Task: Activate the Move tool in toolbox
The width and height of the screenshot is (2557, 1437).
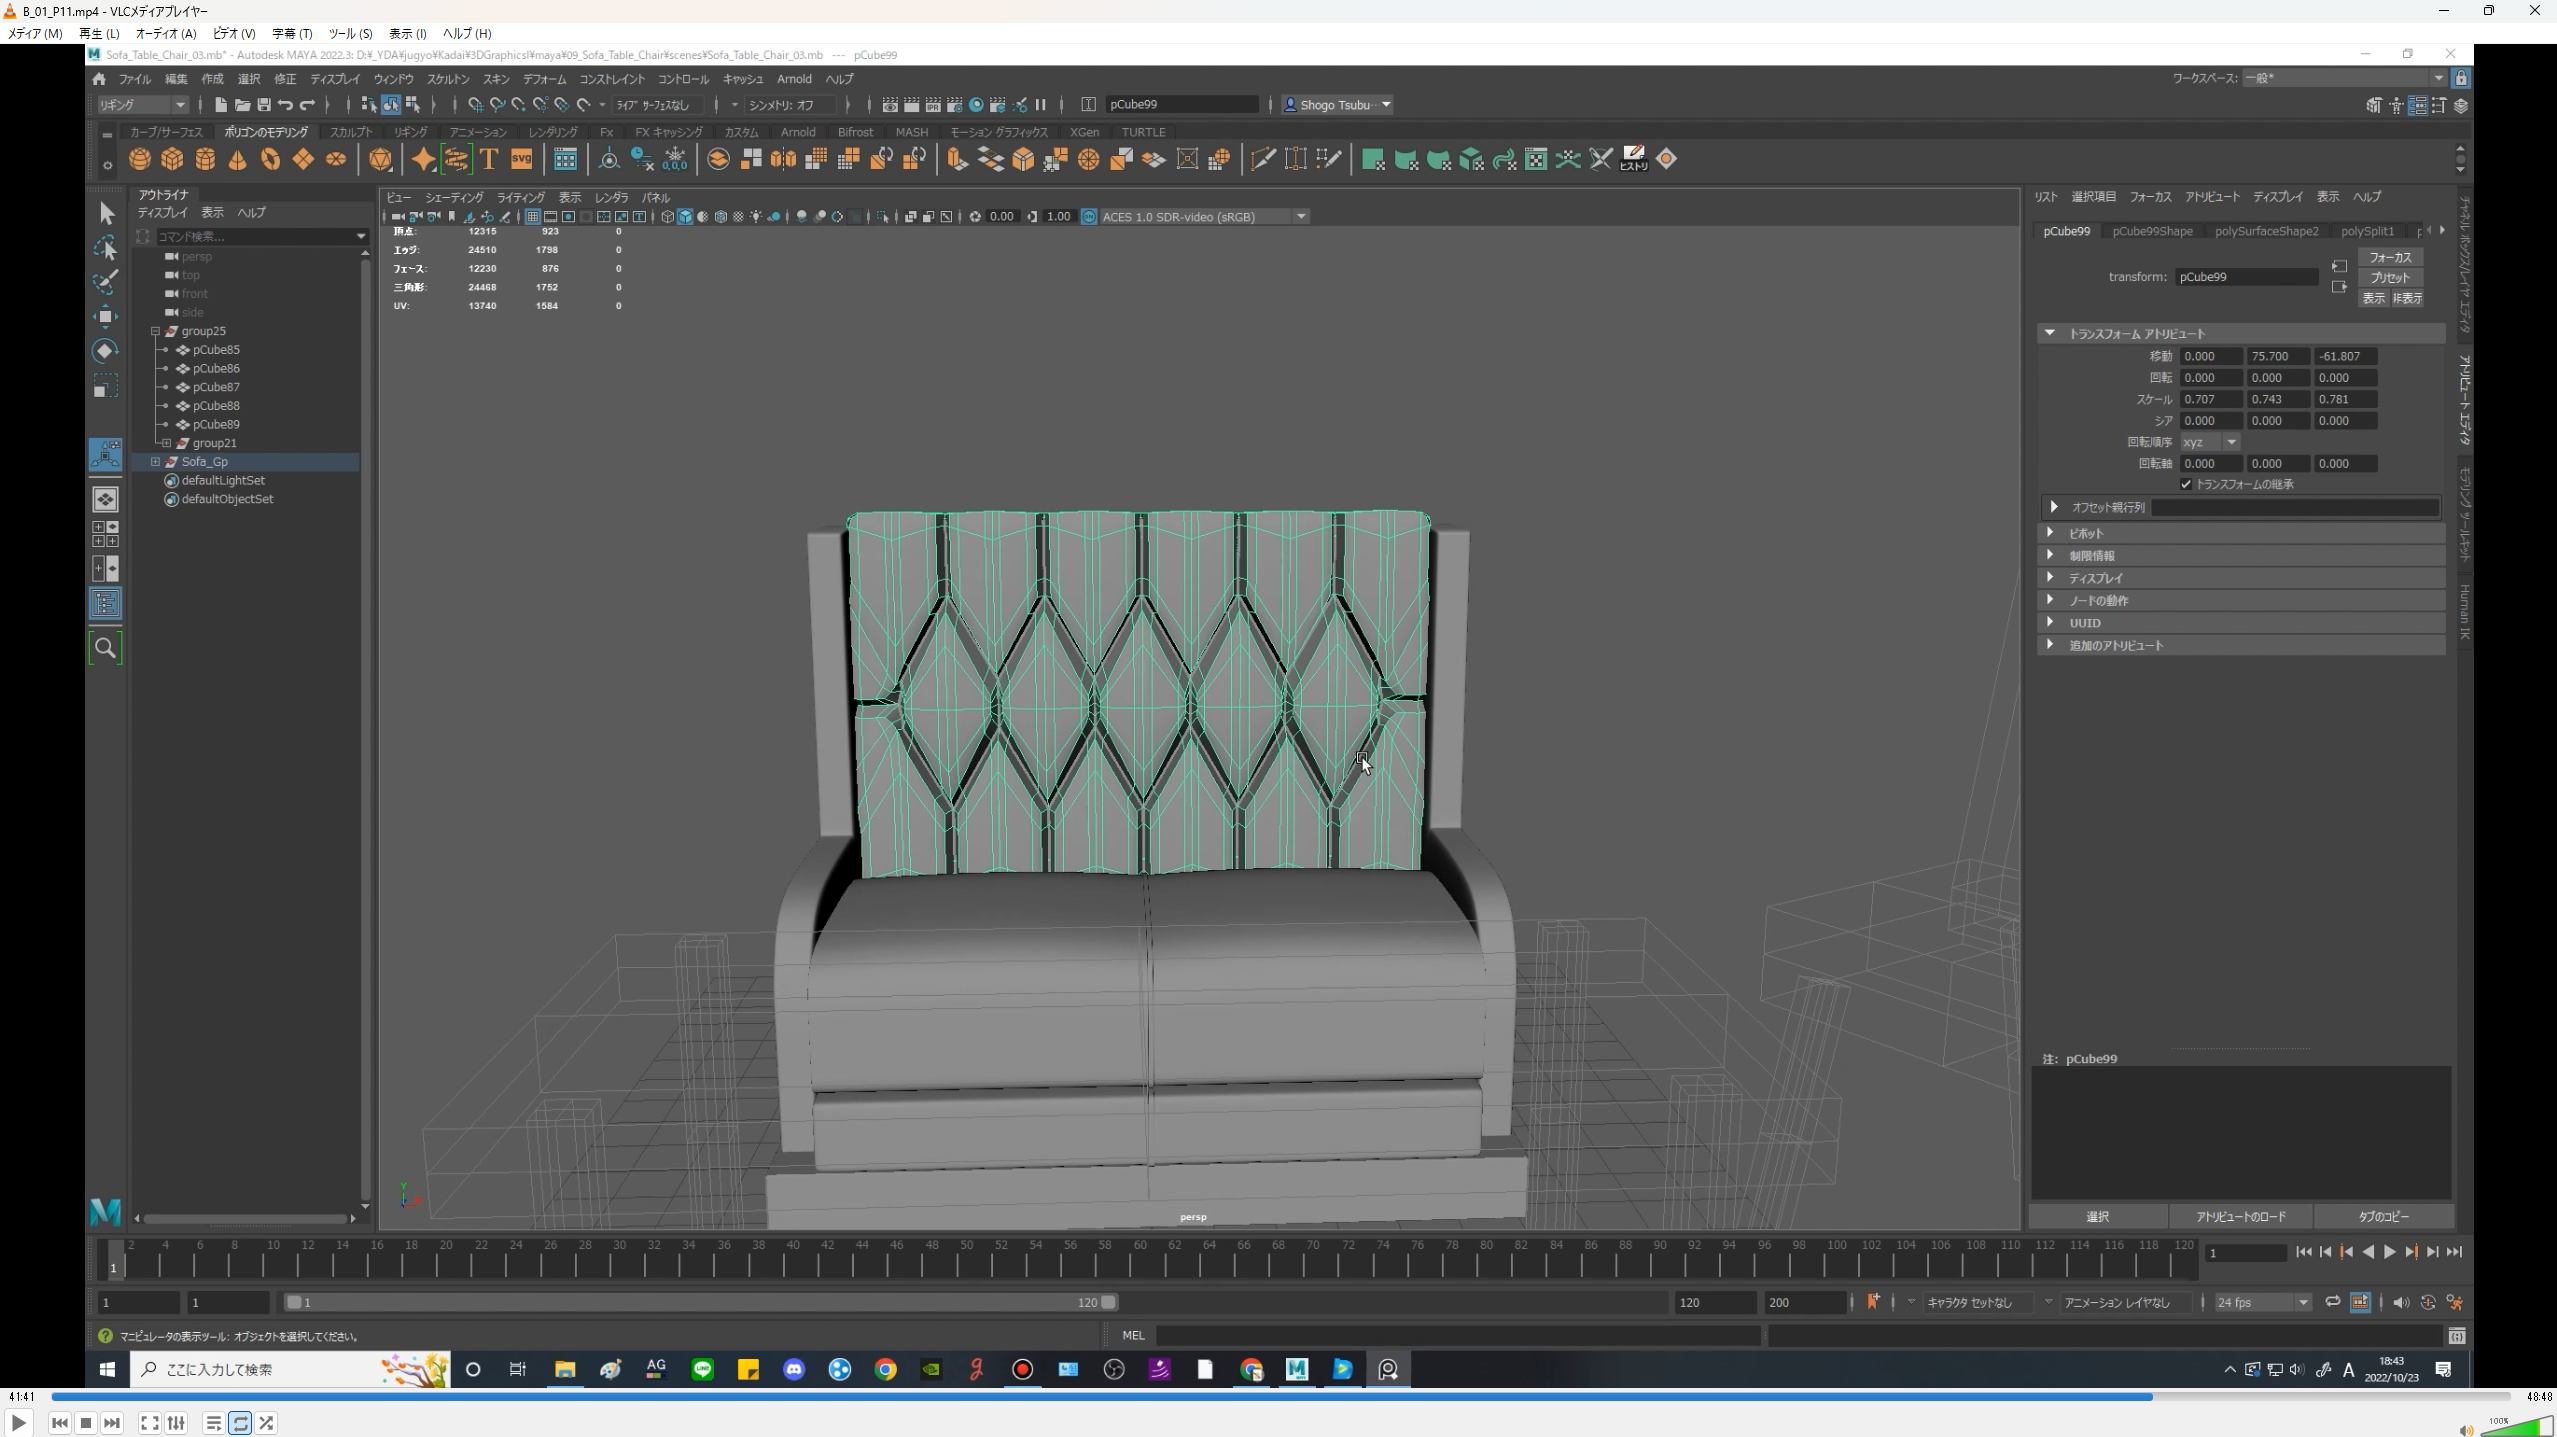Action: [x=105, y=317]
